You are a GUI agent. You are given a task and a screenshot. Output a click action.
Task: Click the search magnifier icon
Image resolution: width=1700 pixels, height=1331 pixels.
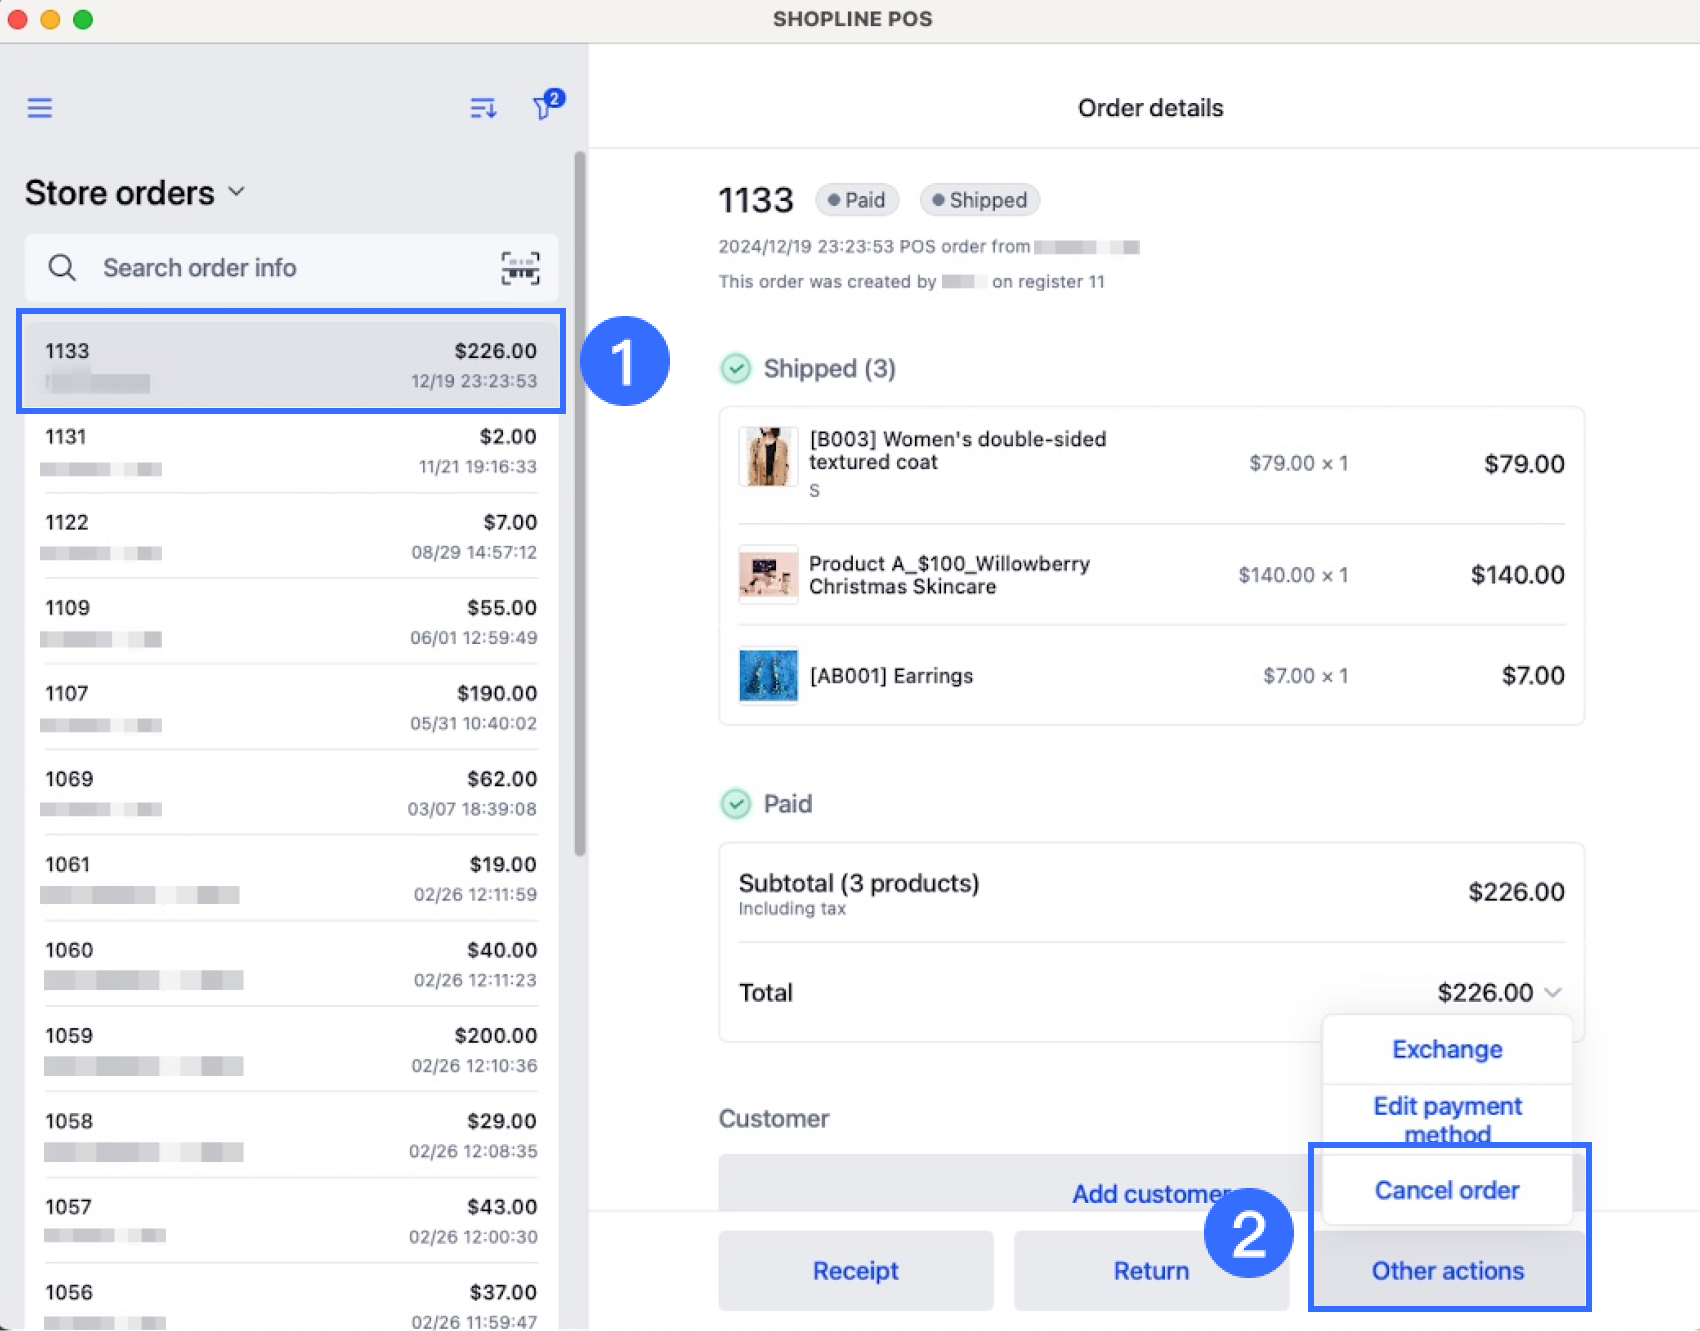tap(62, 268)
